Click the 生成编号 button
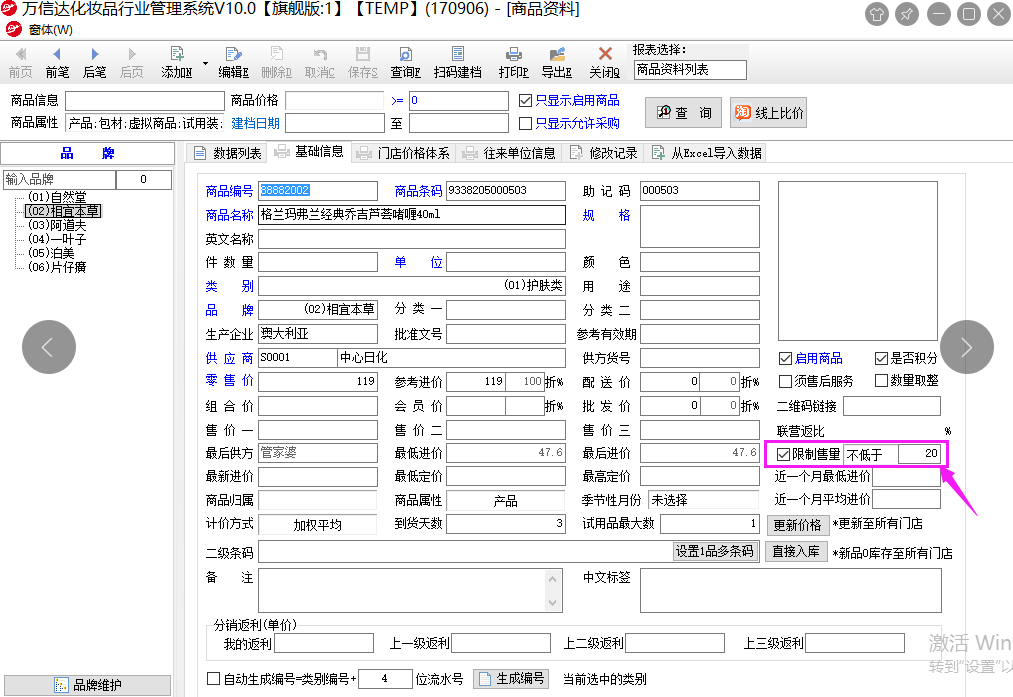This screenshot has width=1013, height=697. coord(511,679)
